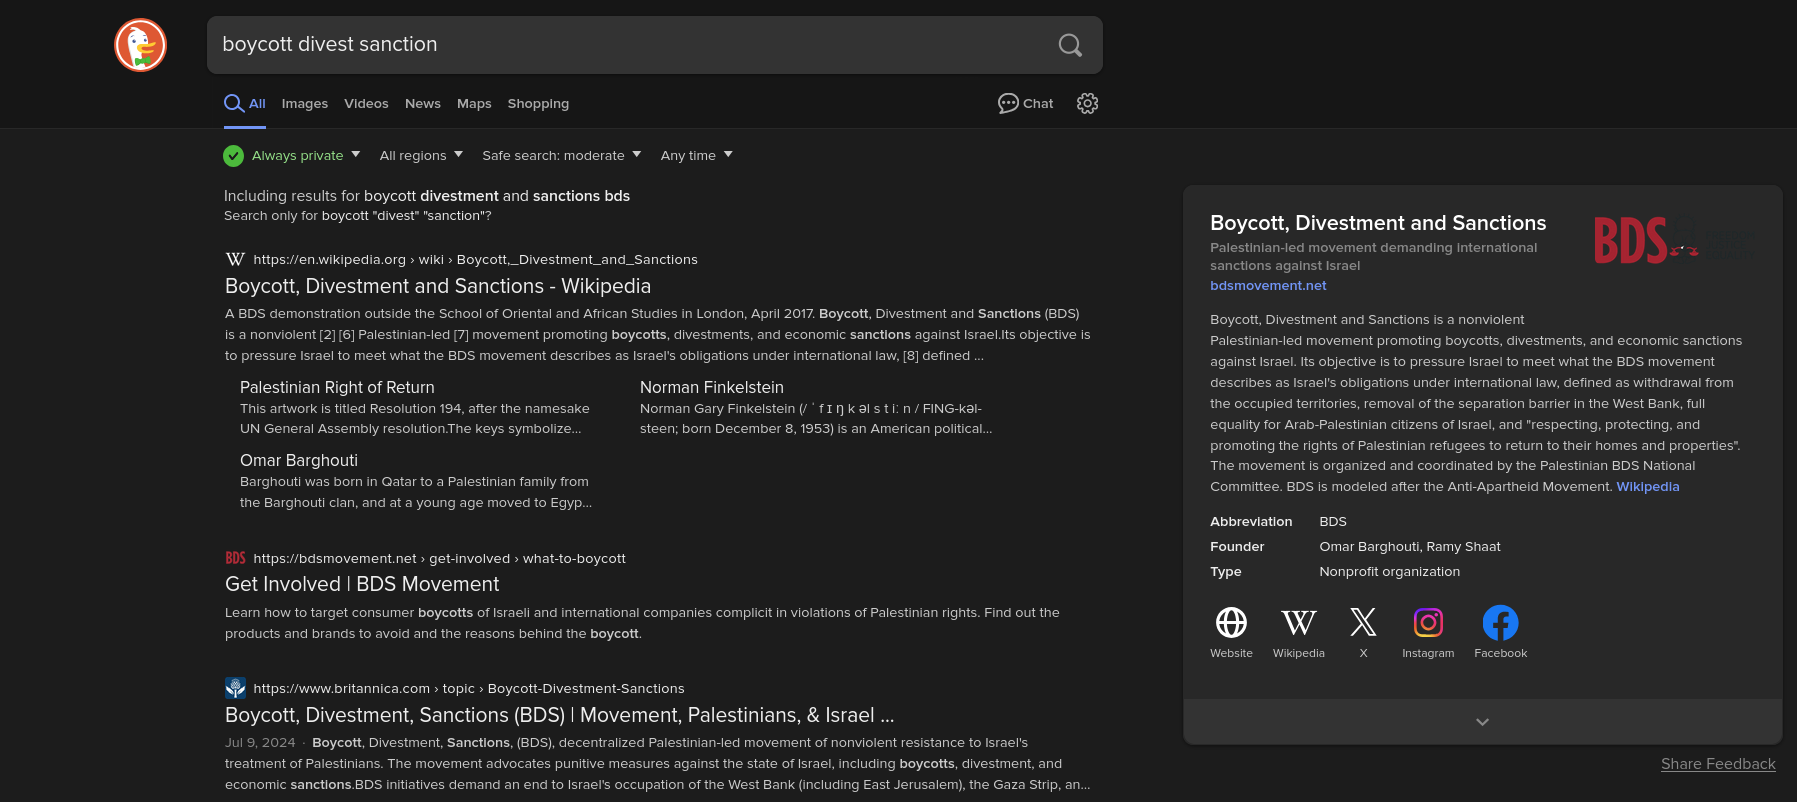1797x802 pixels.
Task: Click the britannica.com URL breadcrumb
Action: tap(469, 688)
